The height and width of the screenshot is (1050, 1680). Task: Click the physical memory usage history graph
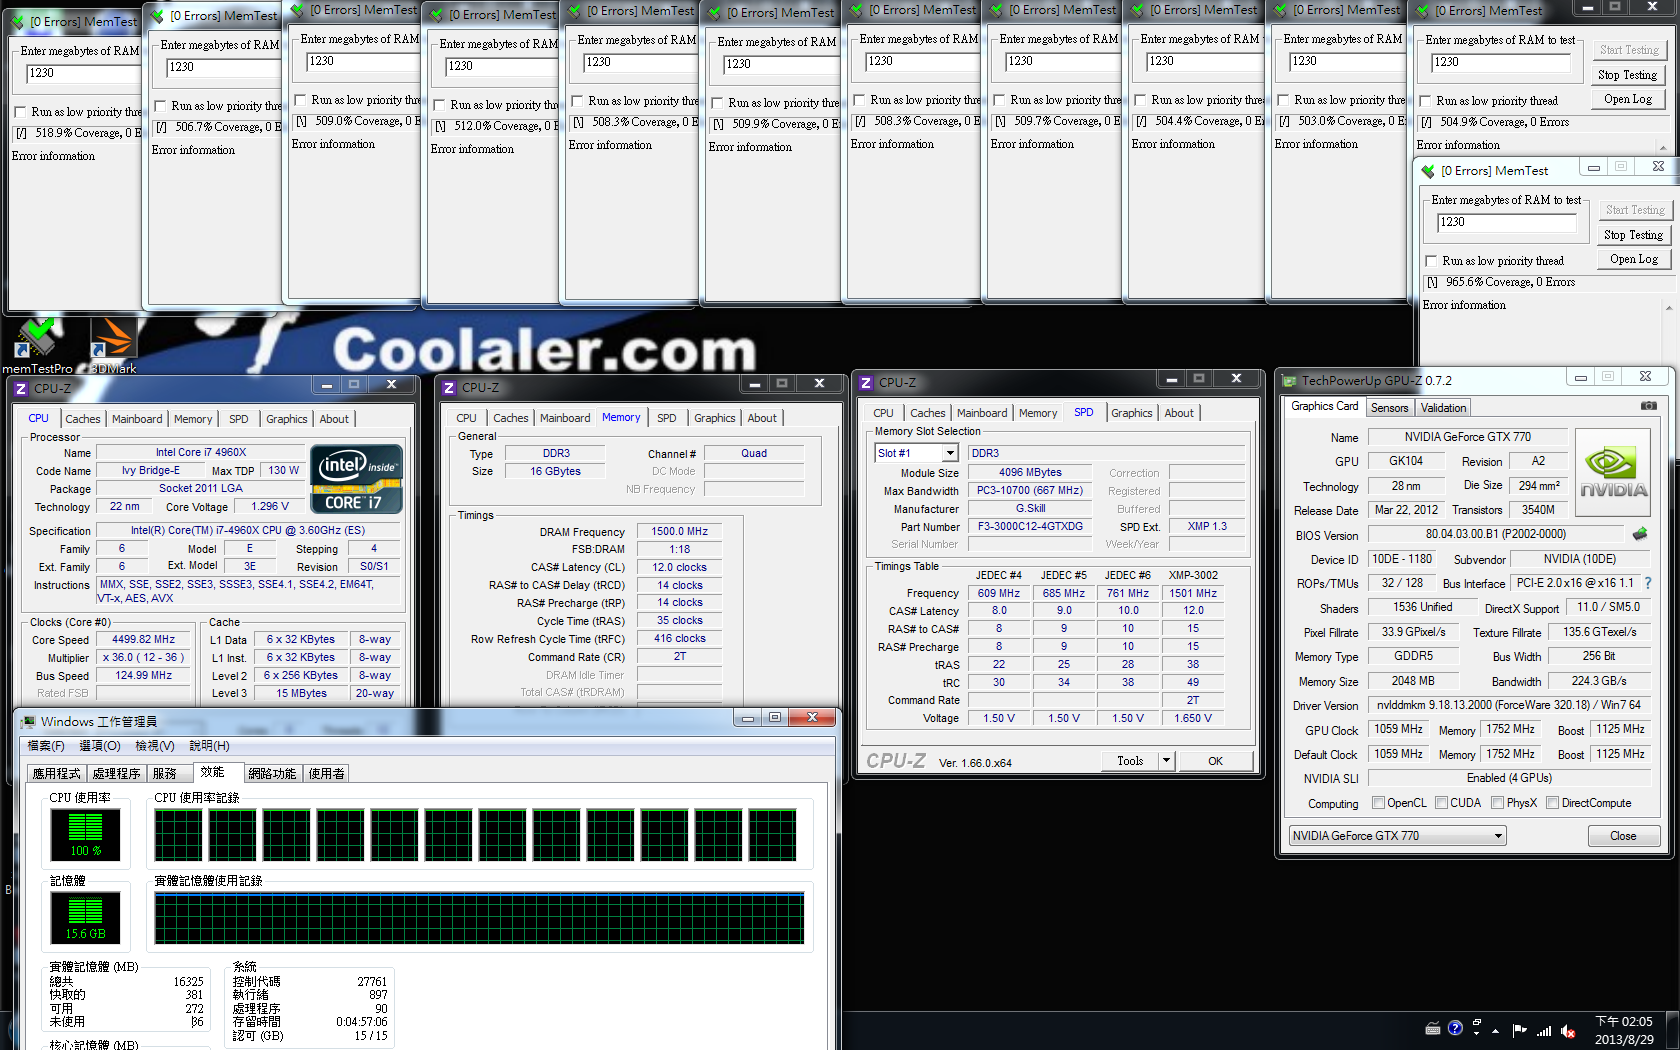pos(479,918)
